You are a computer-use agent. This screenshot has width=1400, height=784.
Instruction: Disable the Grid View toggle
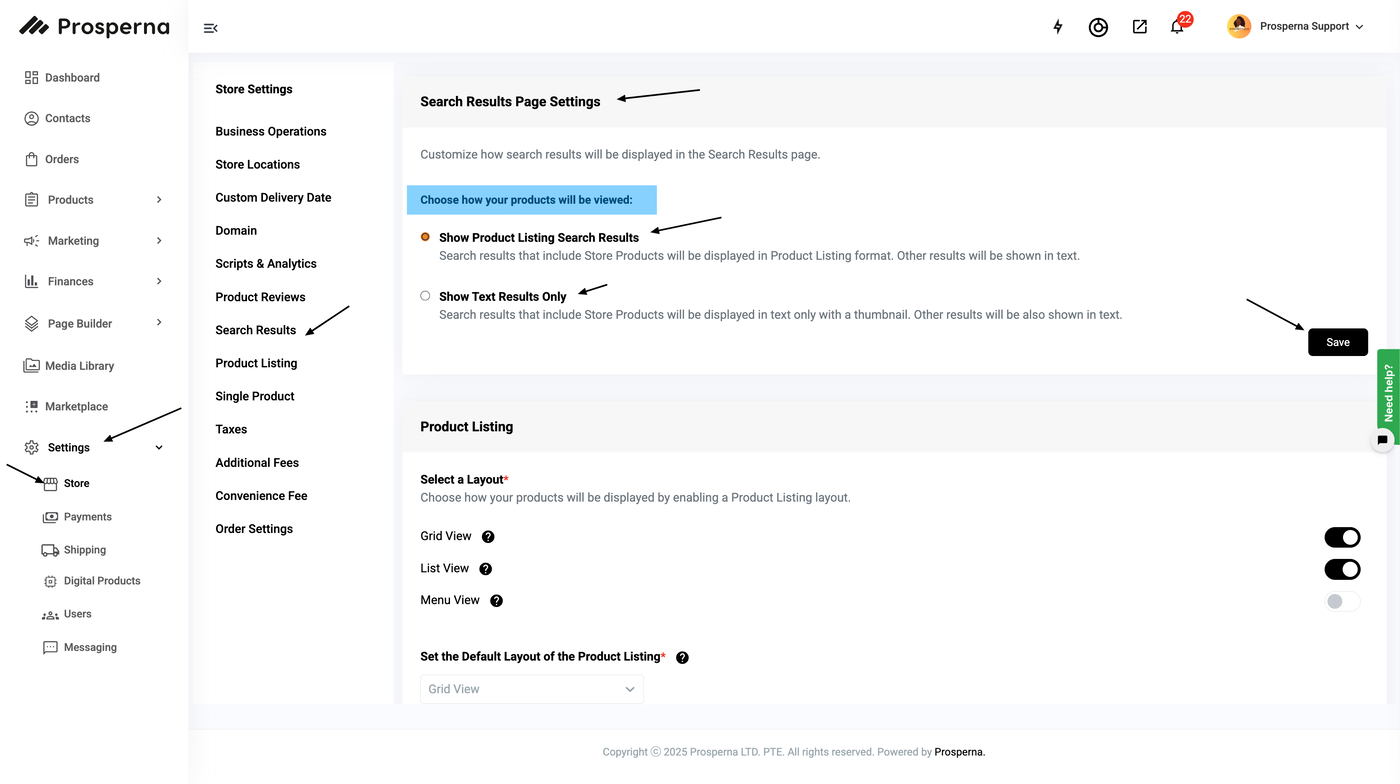[1342, 537]
